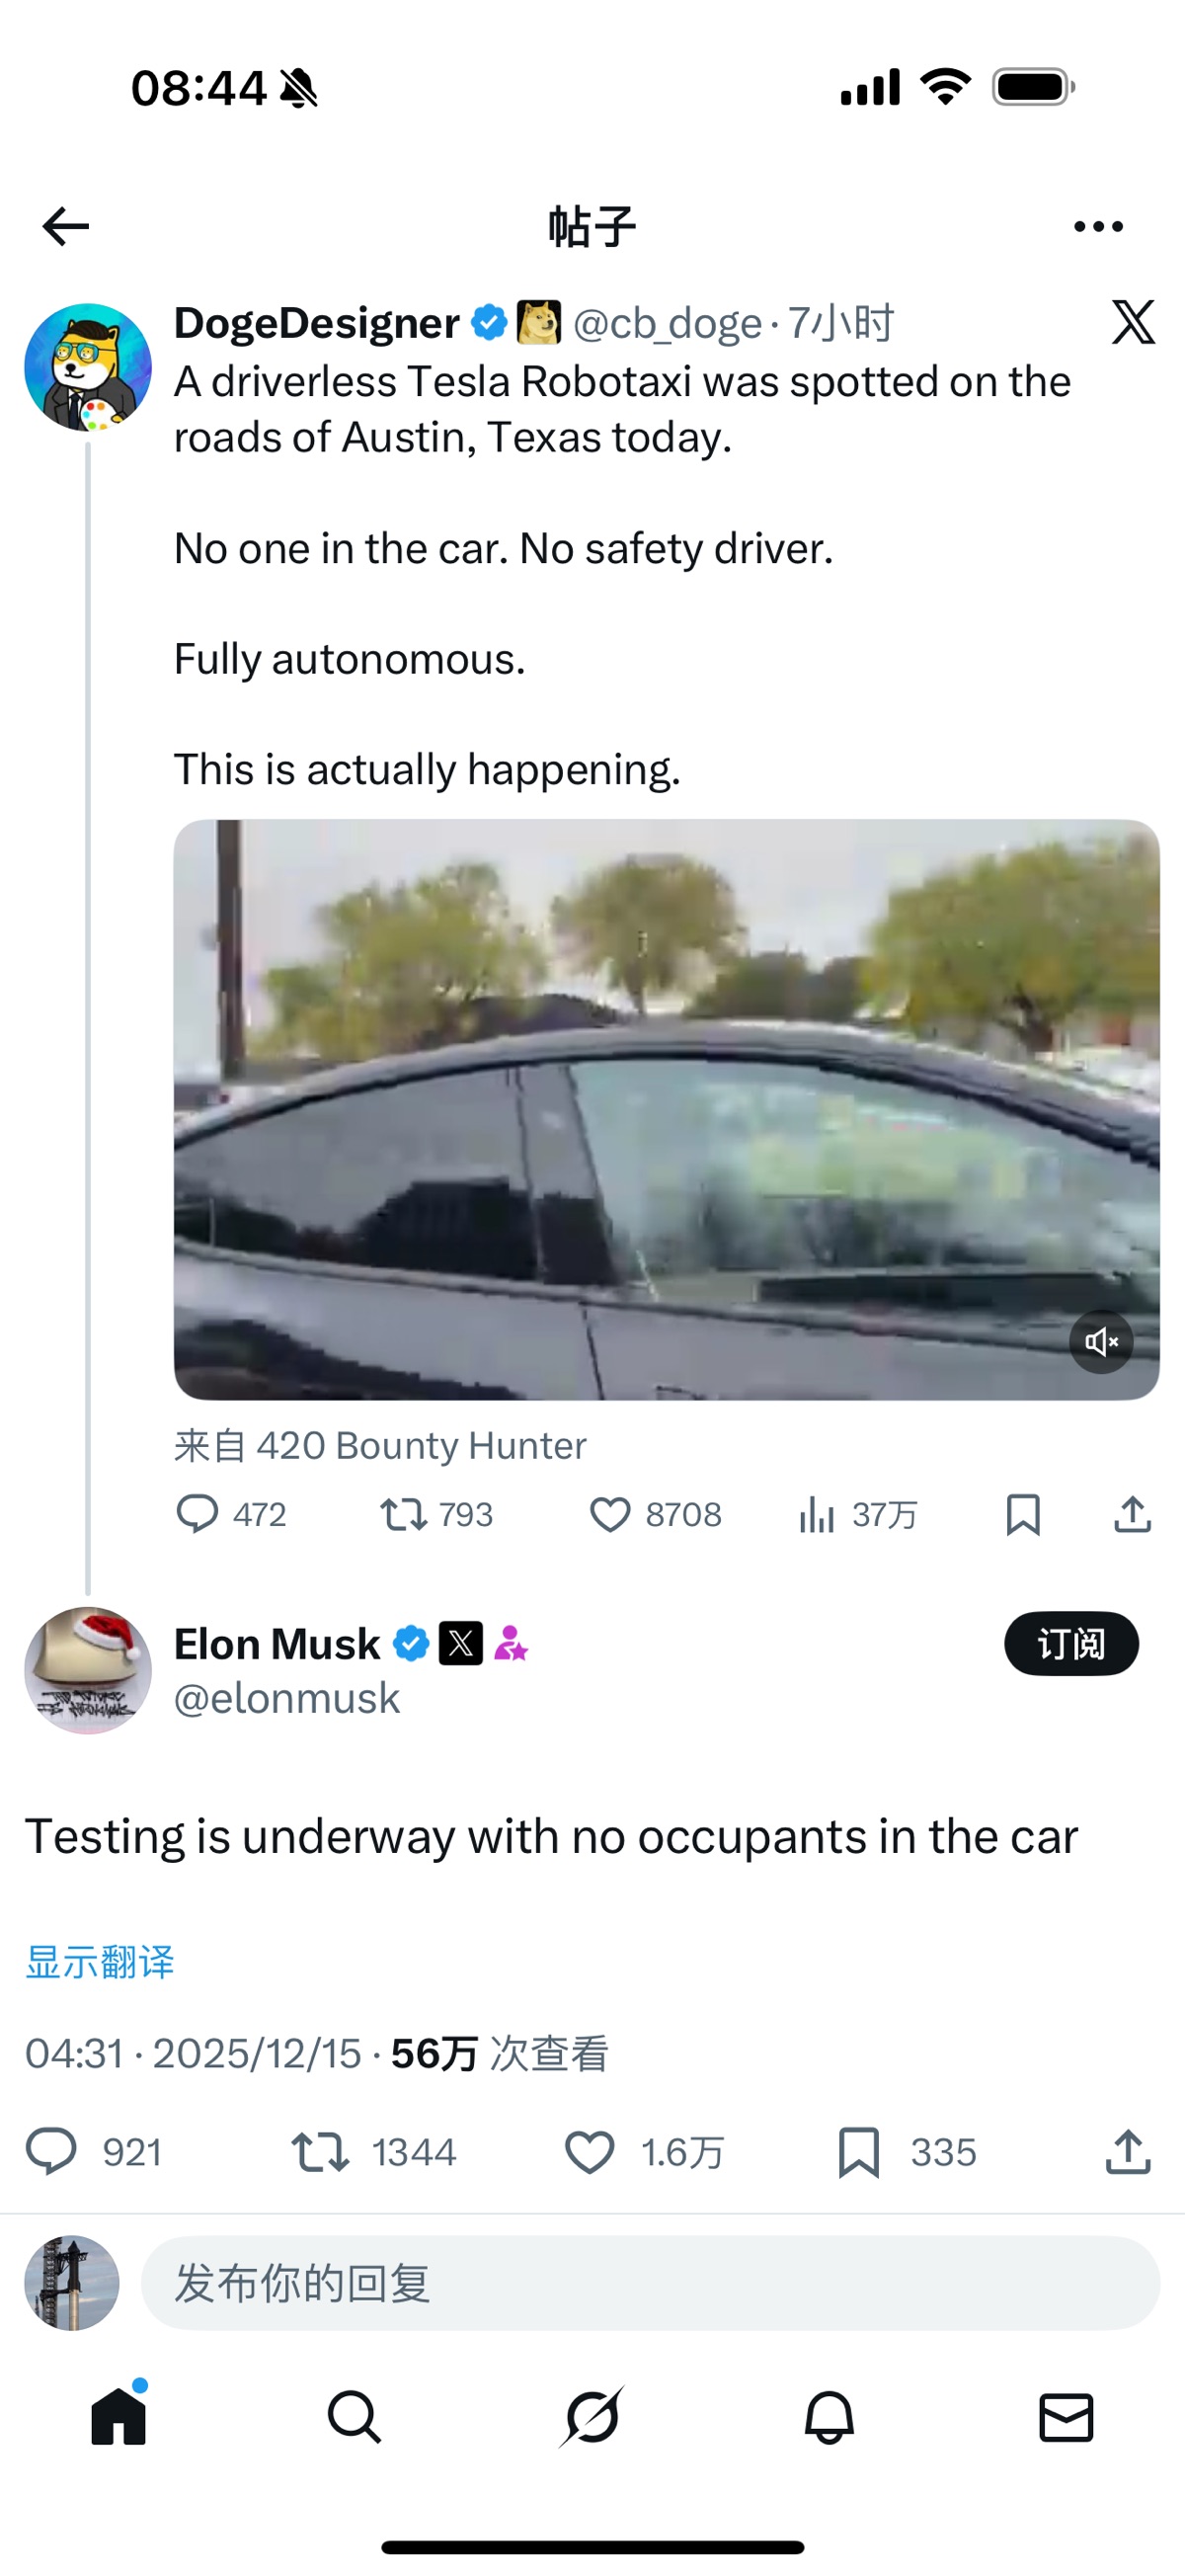Image resolution: width=1185 pixels, height=2576 pixels.
Task: Play the Tesla Robotaxi video thumbnail
Action: tap(666, 1109)
